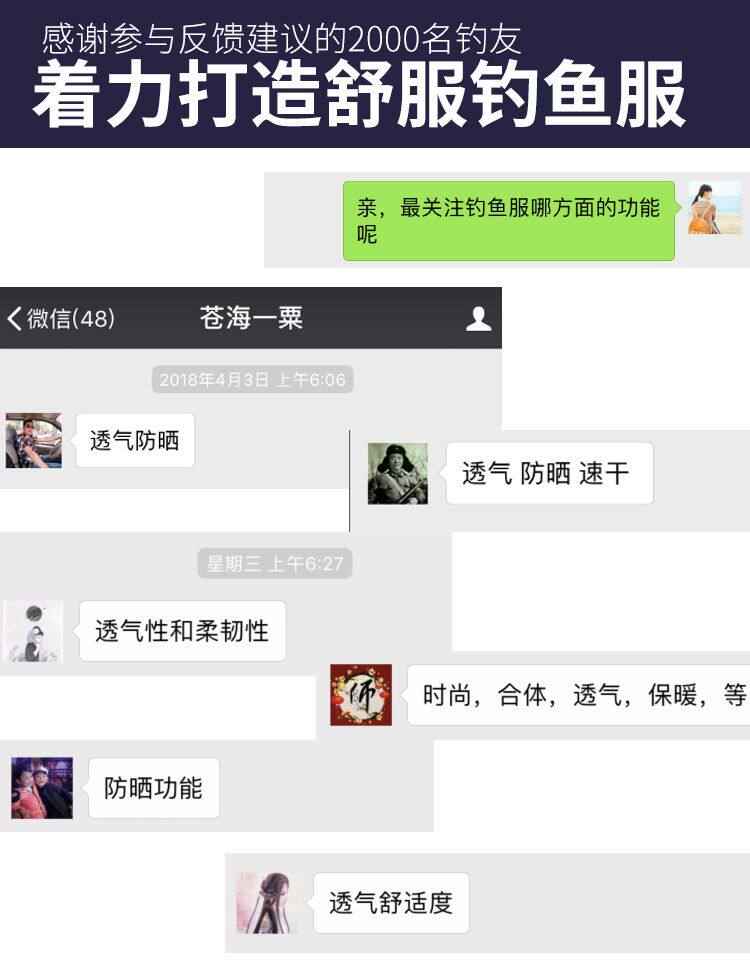The height and width of the screenshot is (970, 750).
Task: Select the 时尚，合体，透气，保暖 message bubble
Action: point(579,695)
